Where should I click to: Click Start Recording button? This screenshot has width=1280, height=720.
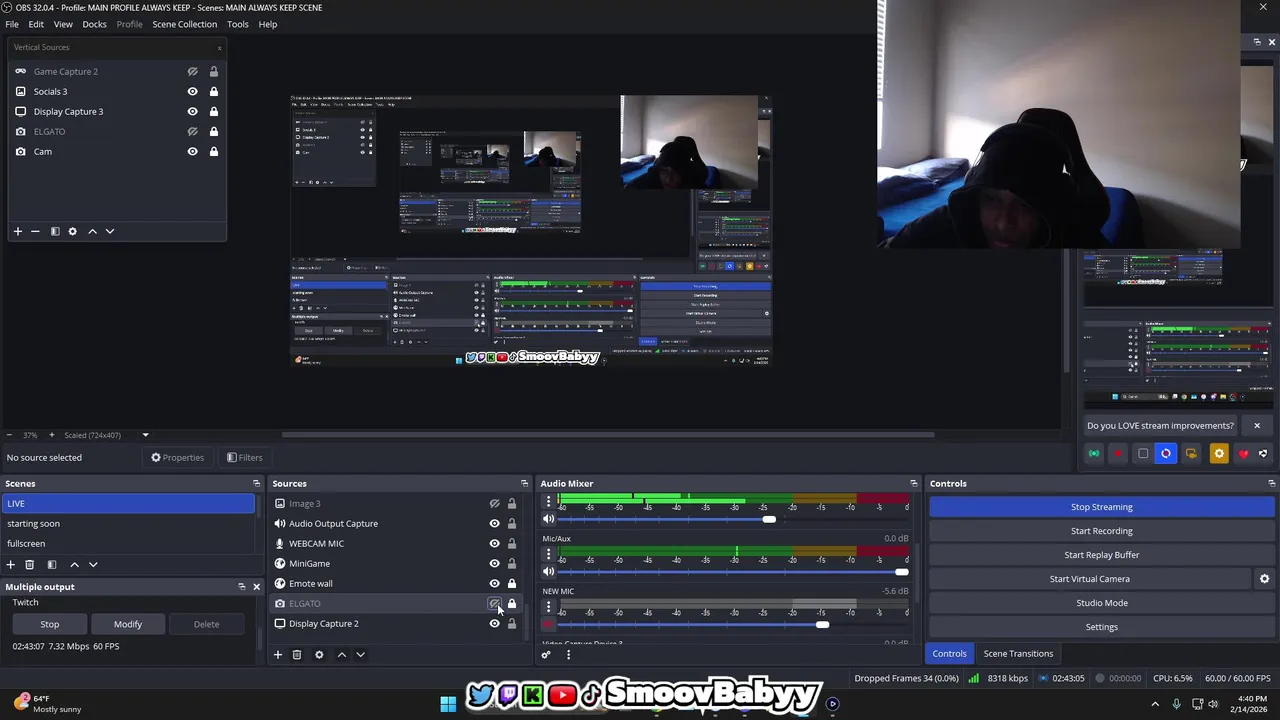click(x=1102, y=531)
